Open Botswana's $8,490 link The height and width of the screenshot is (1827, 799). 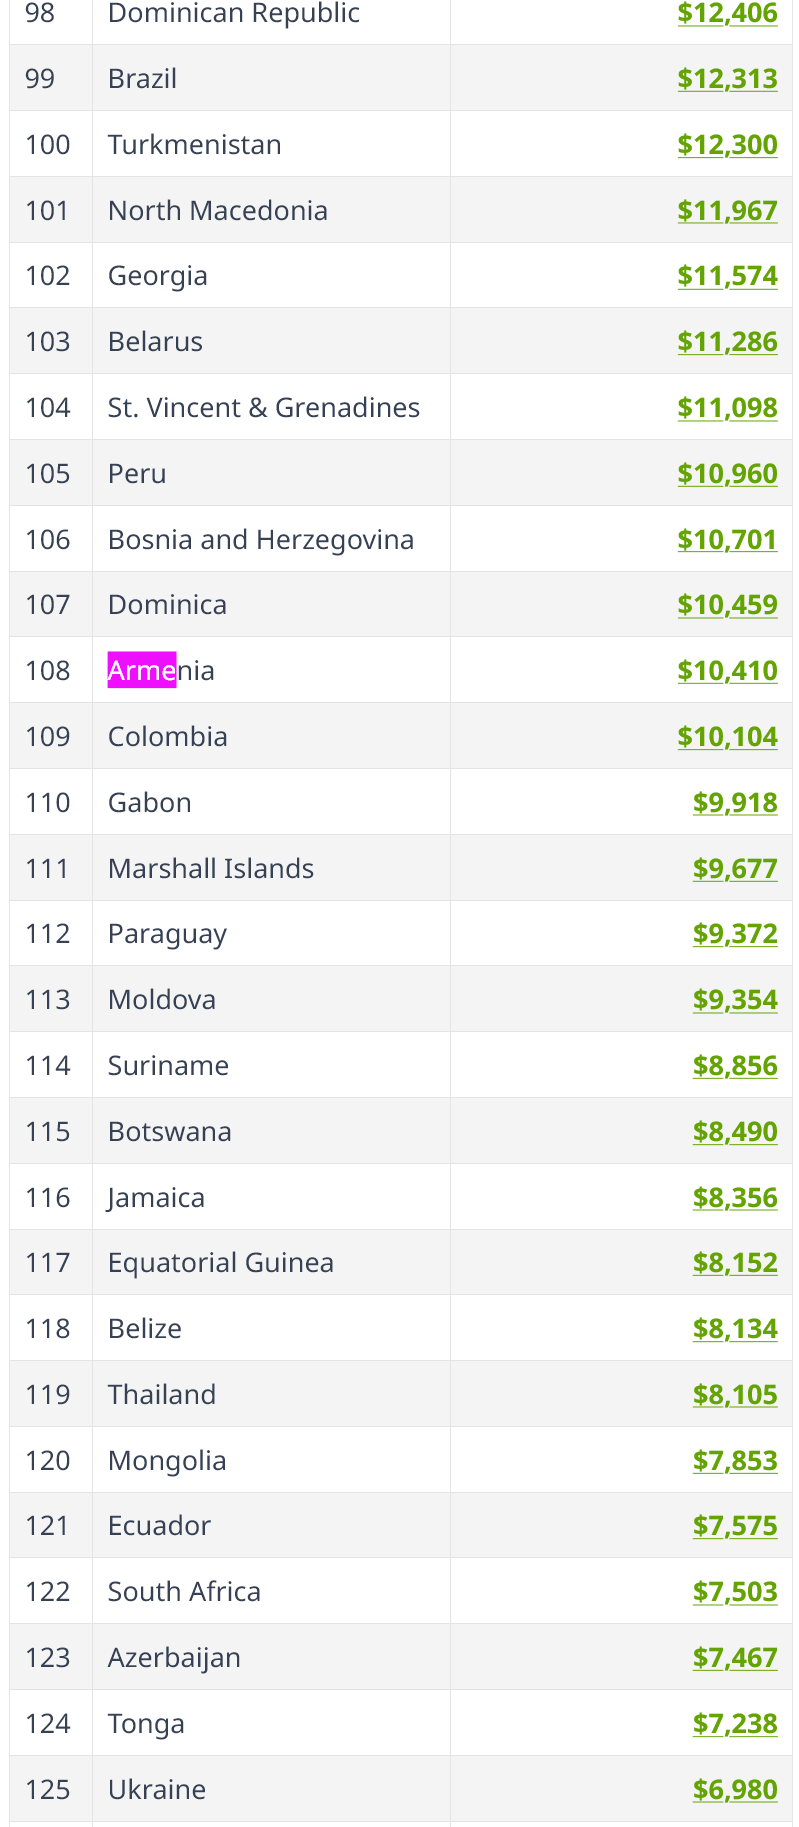735,1132
